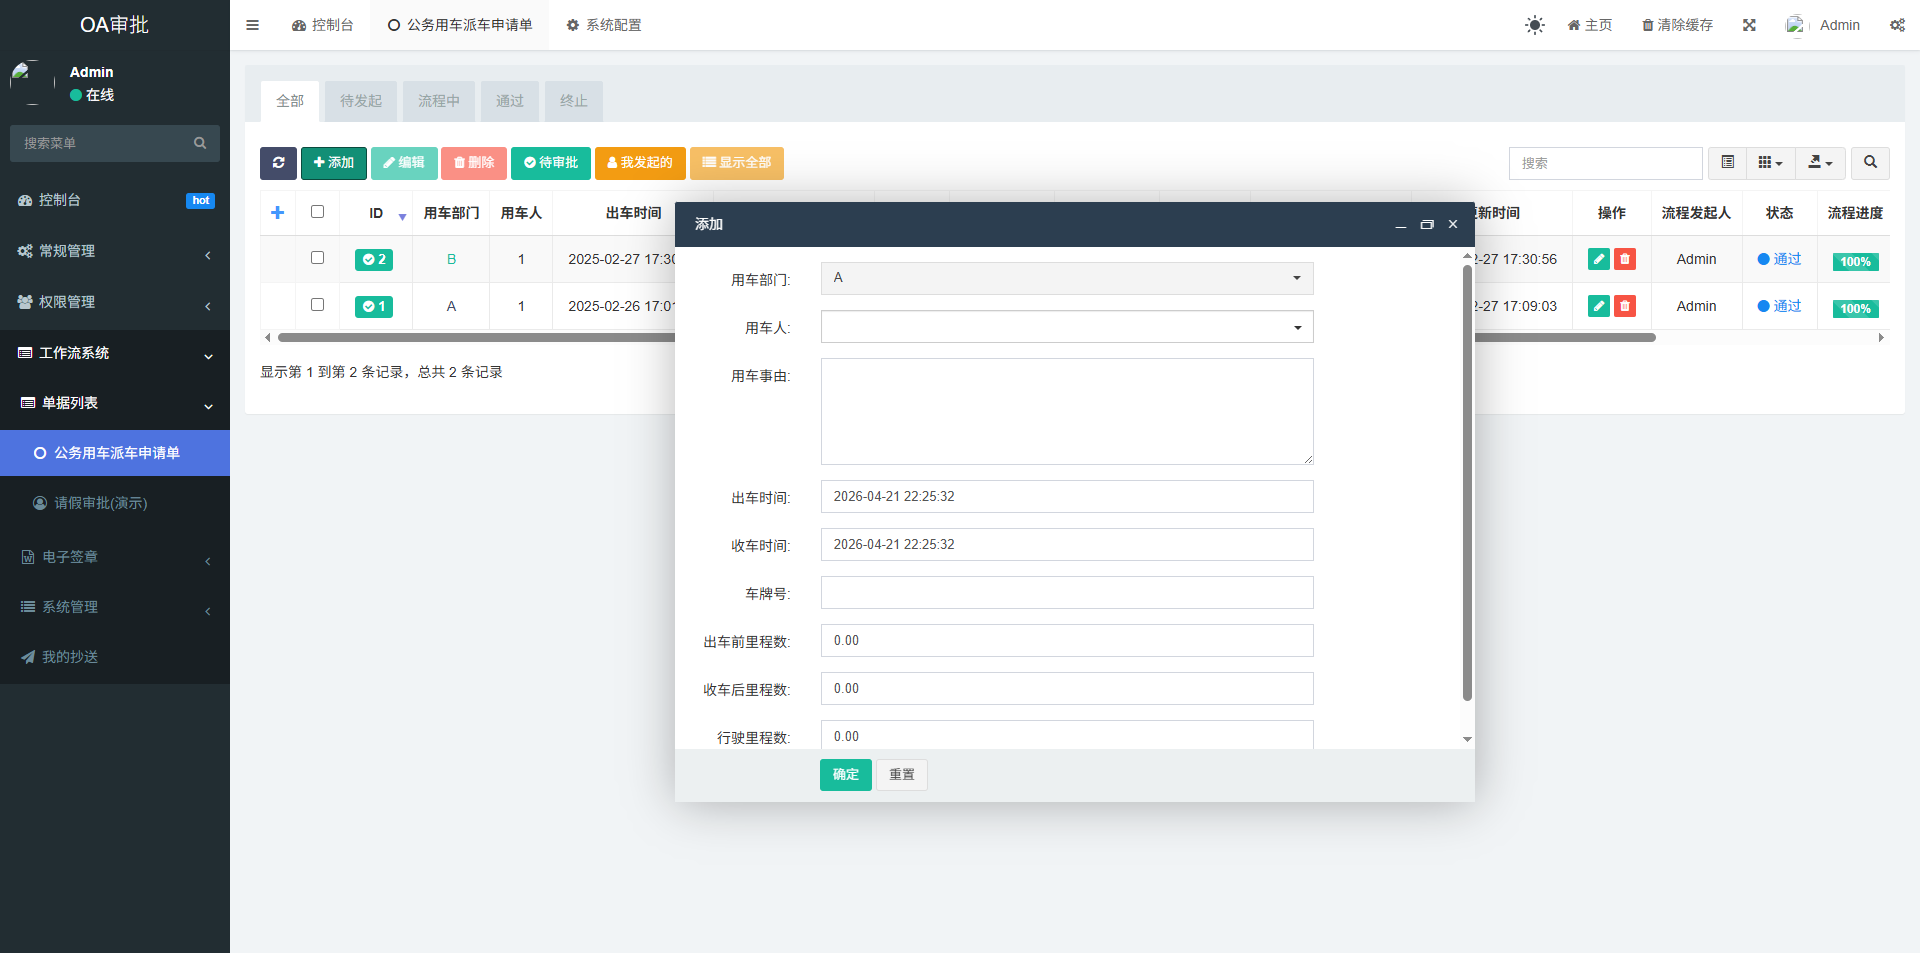
Task: Click the green edit icon for record 2
Action: pos(1598,259)
